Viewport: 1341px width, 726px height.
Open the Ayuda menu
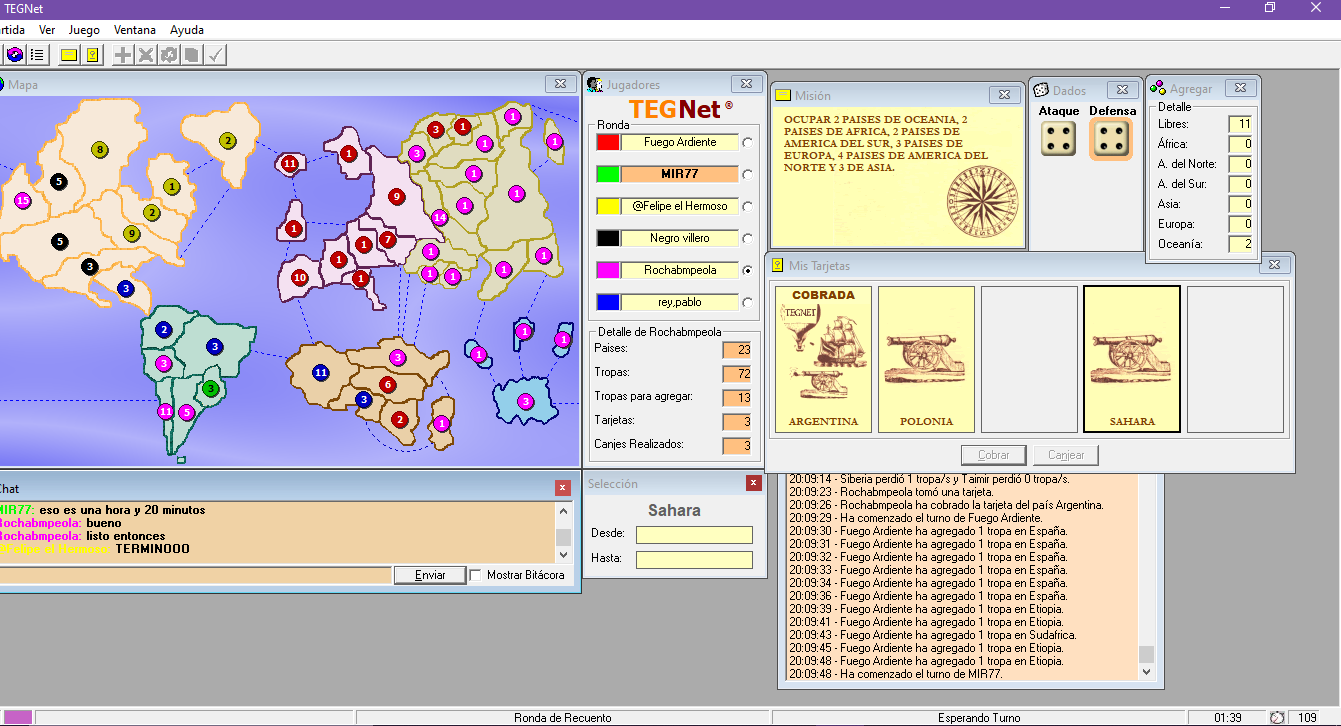(187, 30)
